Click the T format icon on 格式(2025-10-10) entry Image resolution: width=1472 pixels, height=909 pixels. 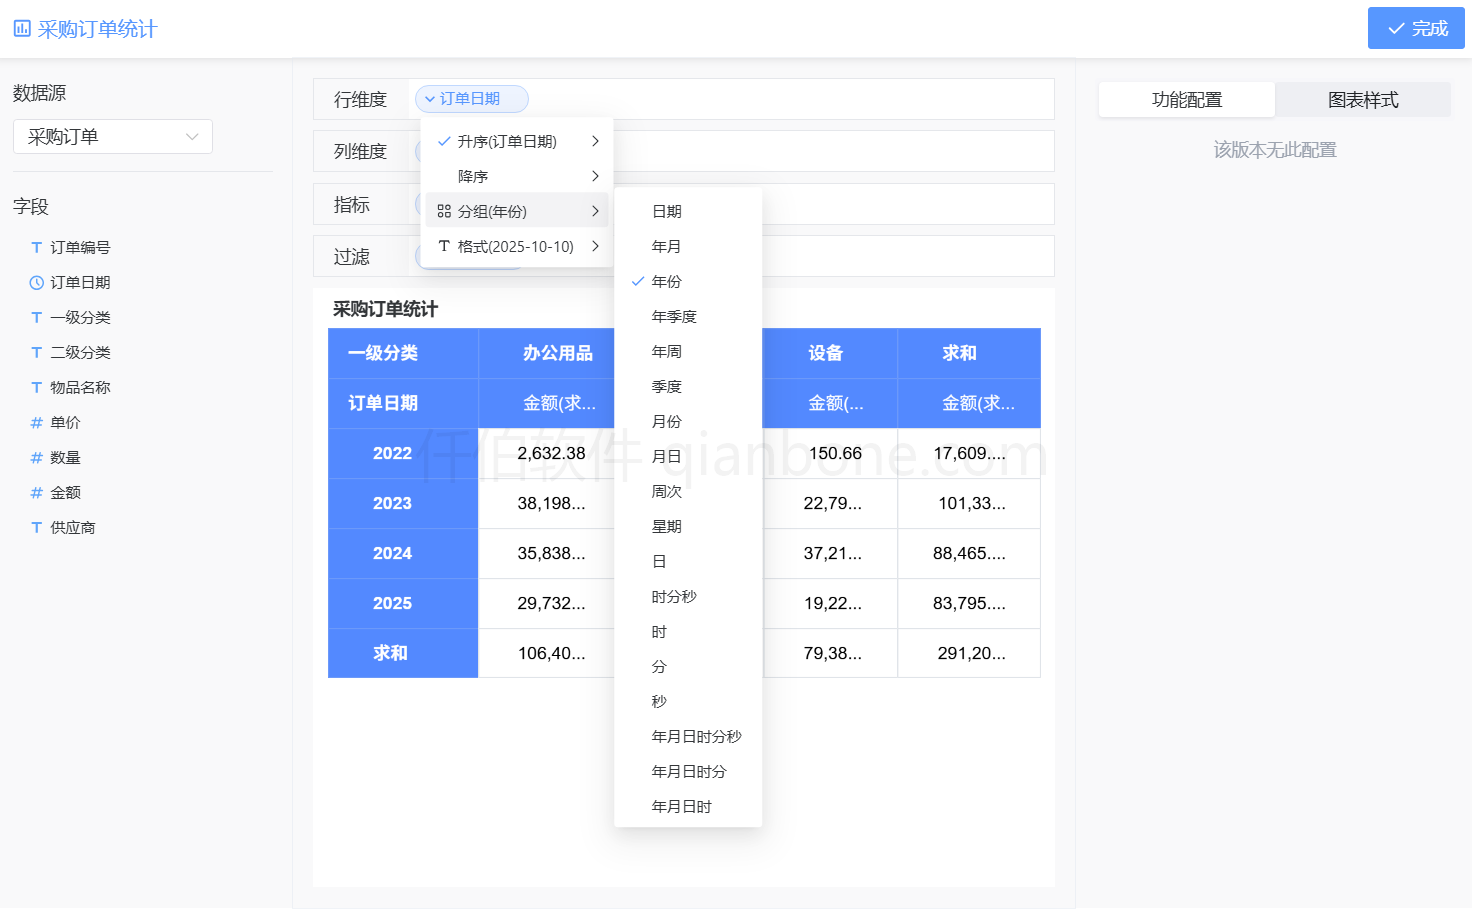click(x=443, y=245)
